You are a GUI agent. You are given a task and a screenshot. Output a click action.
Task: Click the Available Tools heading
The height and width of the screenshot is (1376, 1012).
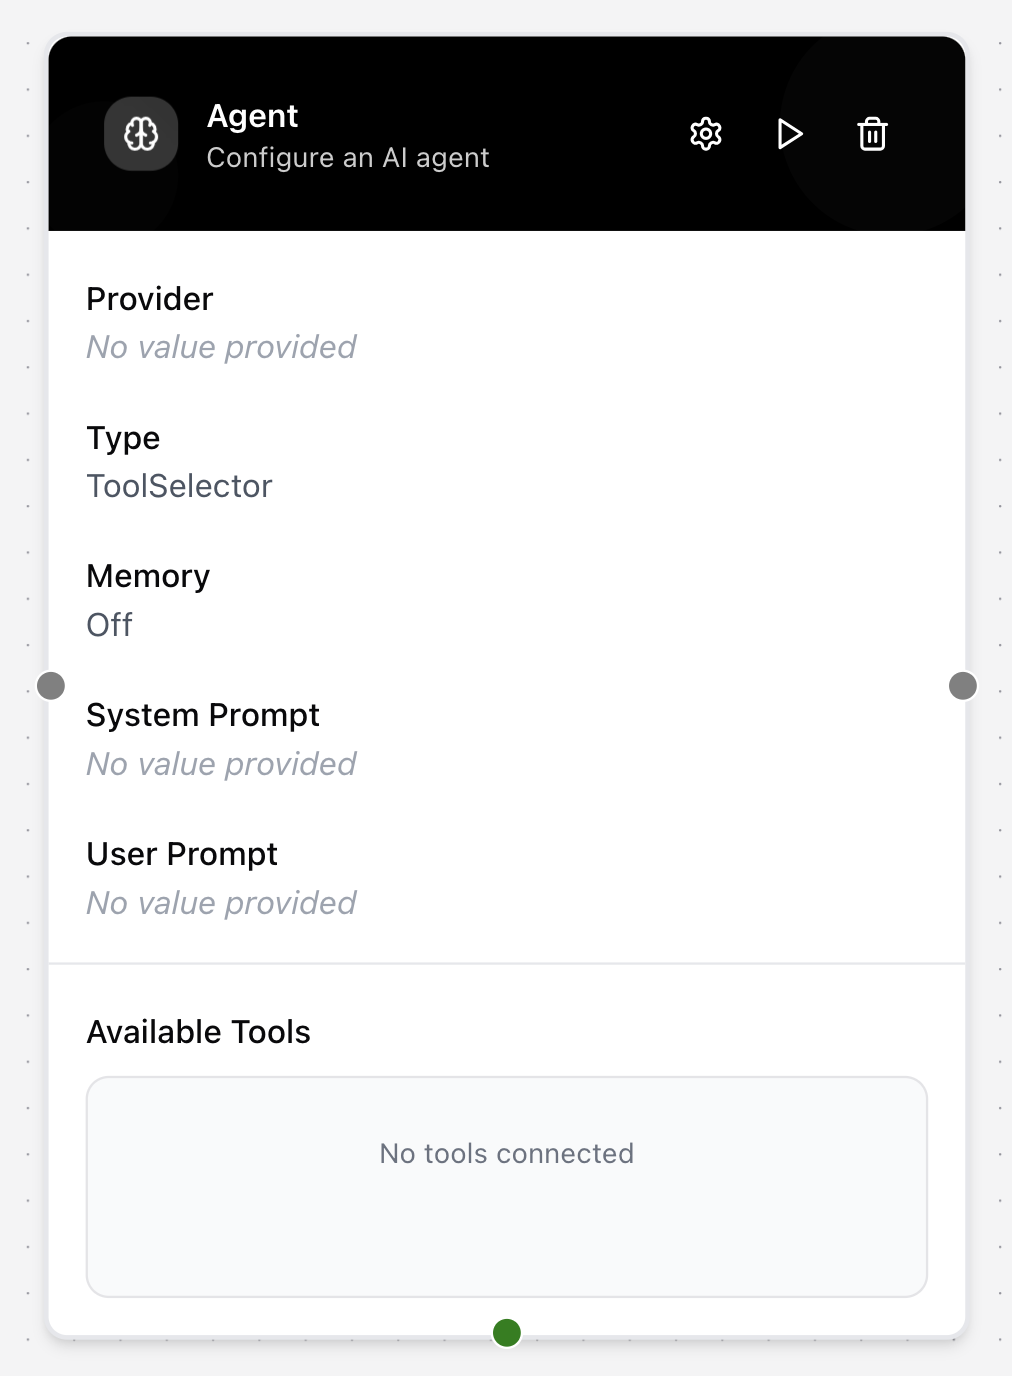point(199,1032)
